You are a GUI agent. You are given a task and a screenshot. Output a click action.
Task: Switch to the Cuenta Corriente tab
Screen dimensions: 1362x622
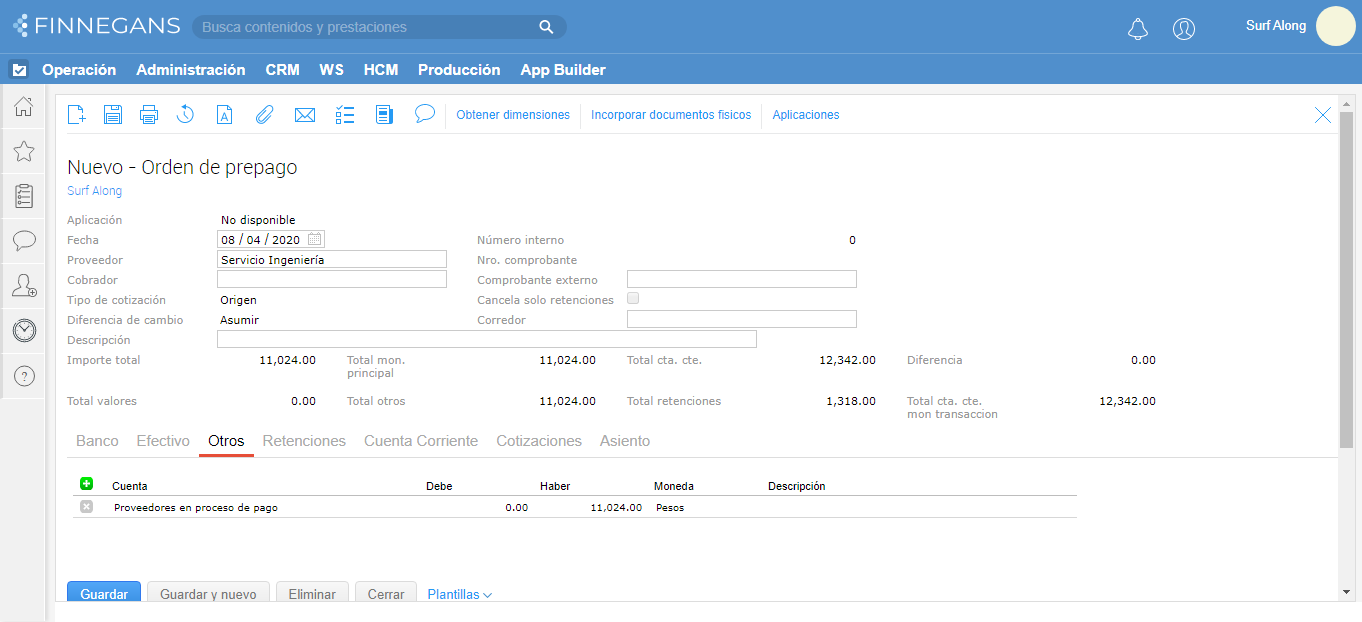point(421,441)
